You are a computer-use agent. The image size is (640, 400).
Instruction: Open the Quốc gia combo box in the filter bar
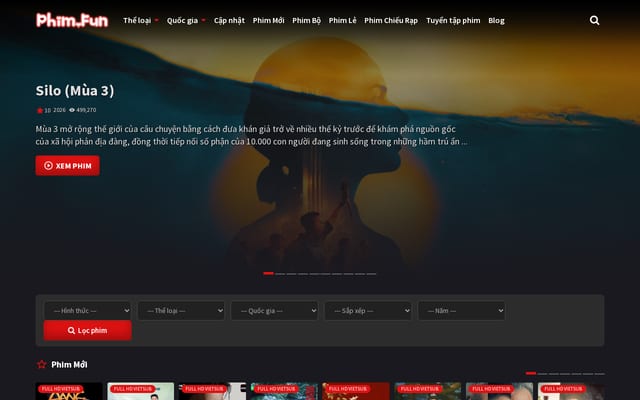274,311
